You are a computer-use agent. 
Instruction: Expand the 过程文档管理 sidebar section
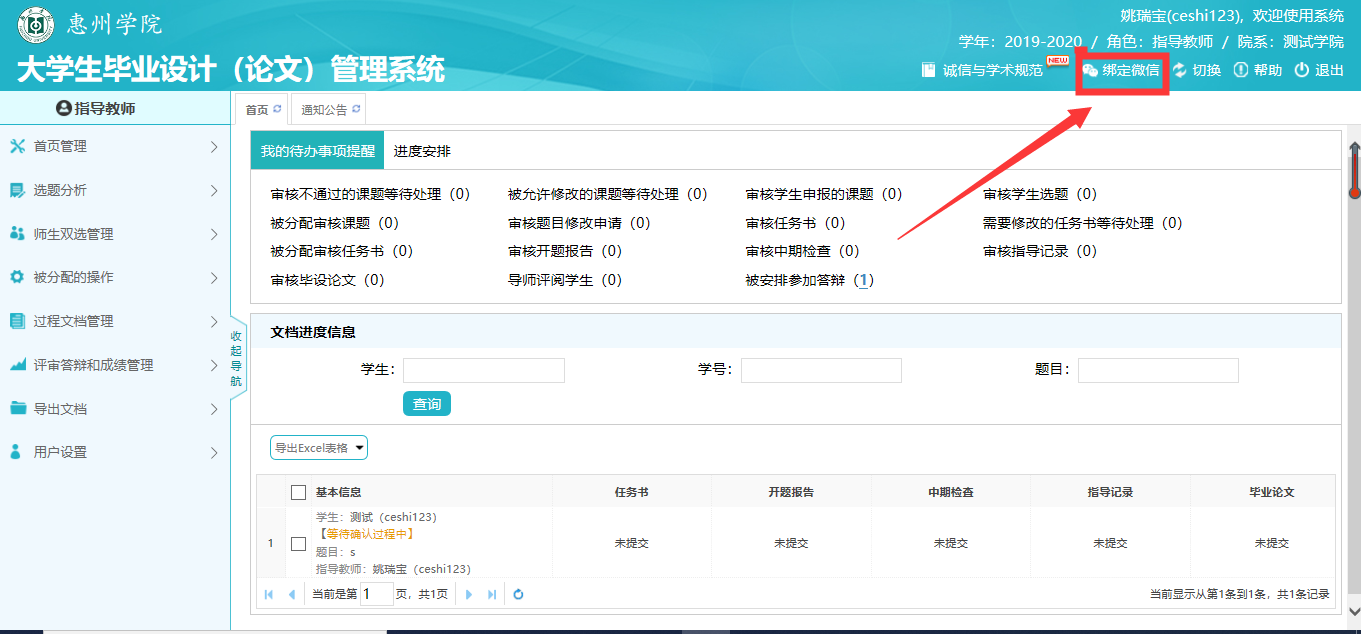pyautogui.click(x=114, y=321)
